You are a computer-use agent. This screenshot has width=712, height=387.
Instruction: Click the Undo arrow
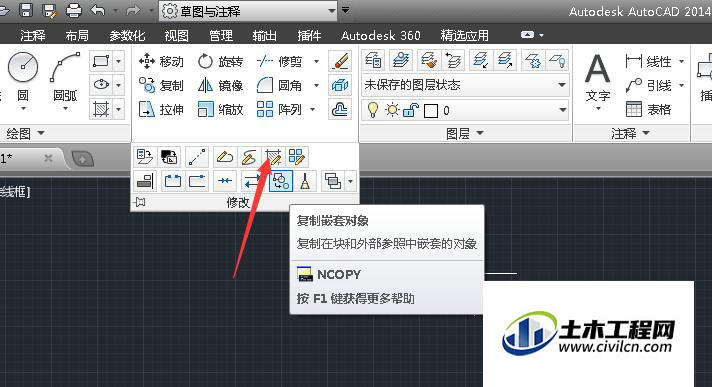coord(98,10)
